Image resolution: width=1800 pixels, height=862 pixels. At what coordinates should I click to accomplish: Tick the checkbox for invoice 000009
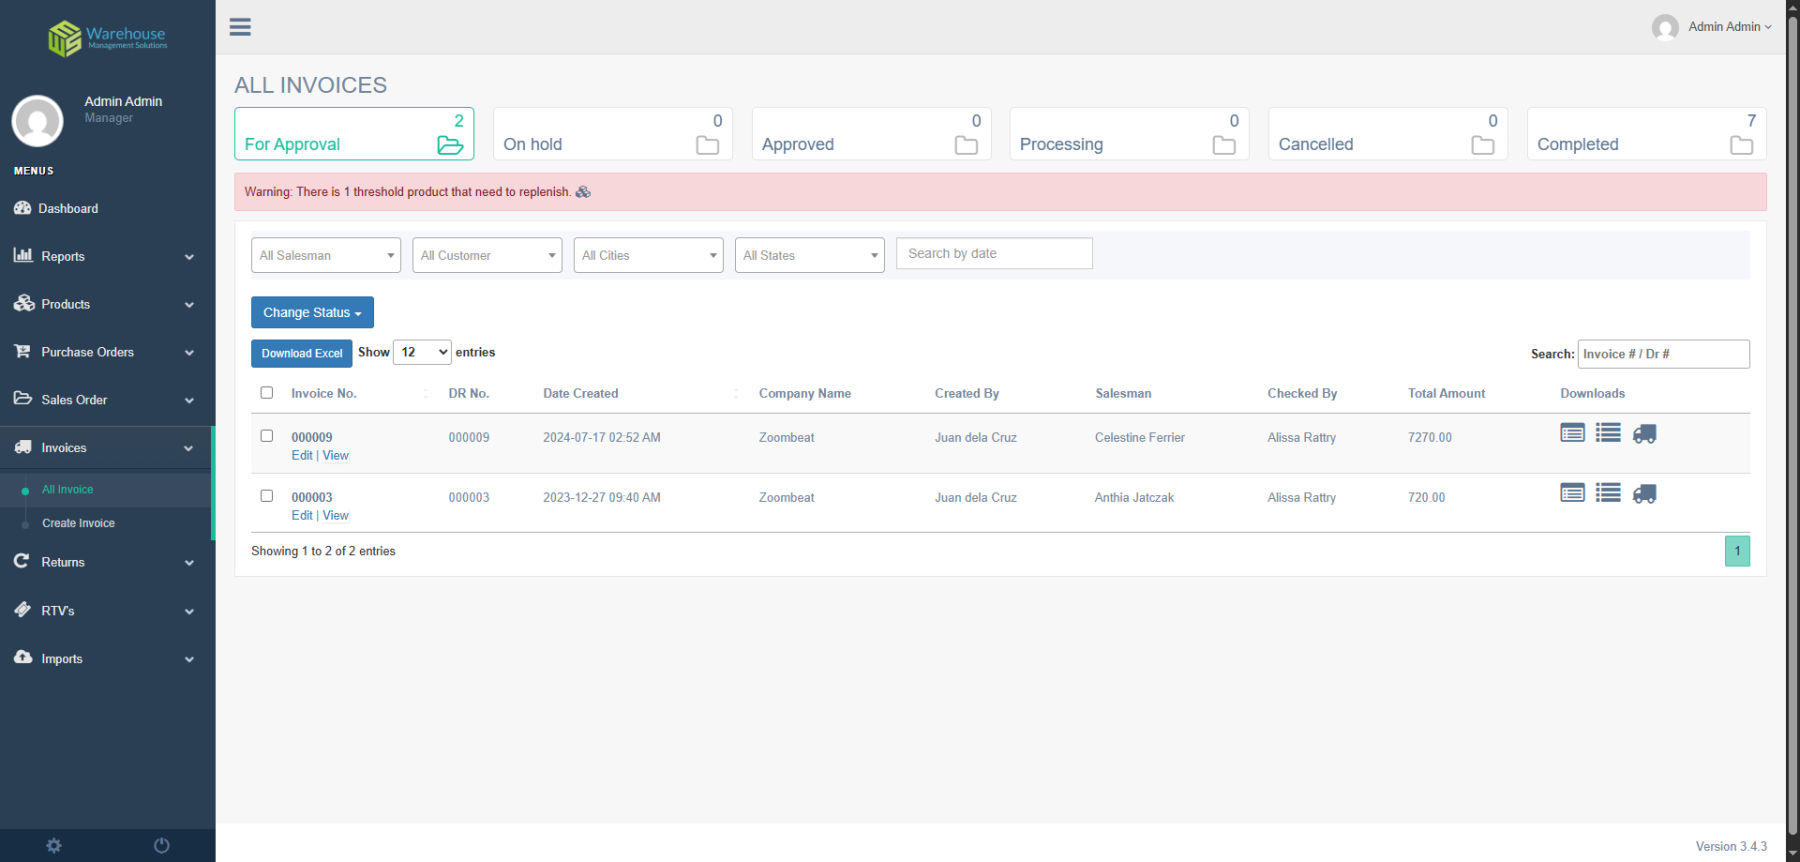[x=267, y=436]
